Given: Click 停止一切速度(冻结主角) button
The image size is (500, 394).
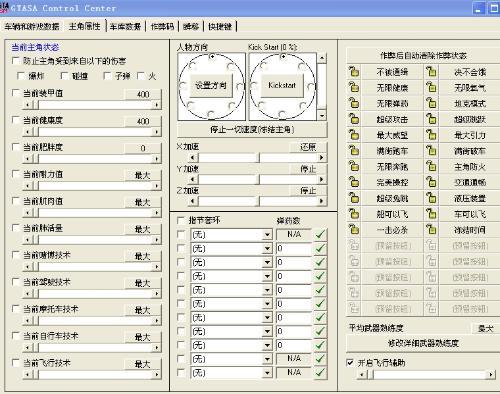Looking at the screenshot, I should [x=252, y=129].
